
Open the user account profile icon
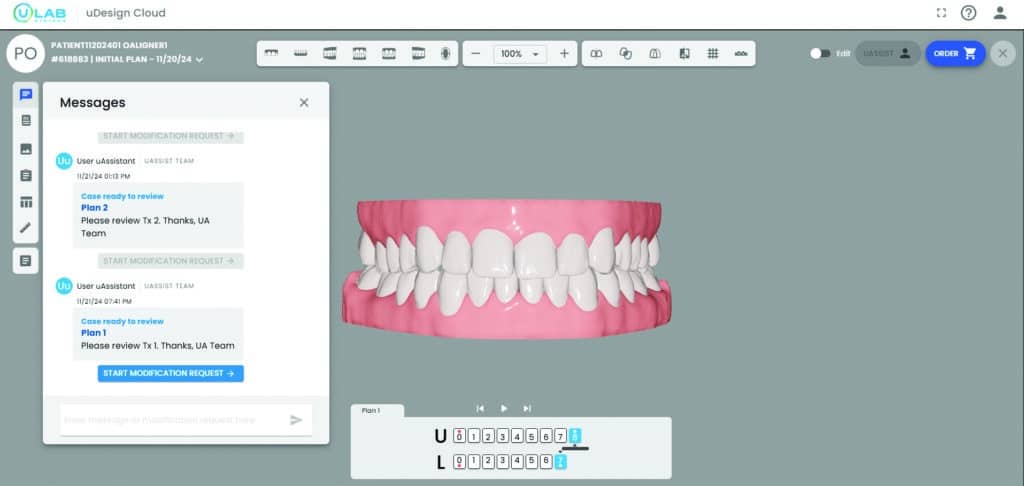999,13
